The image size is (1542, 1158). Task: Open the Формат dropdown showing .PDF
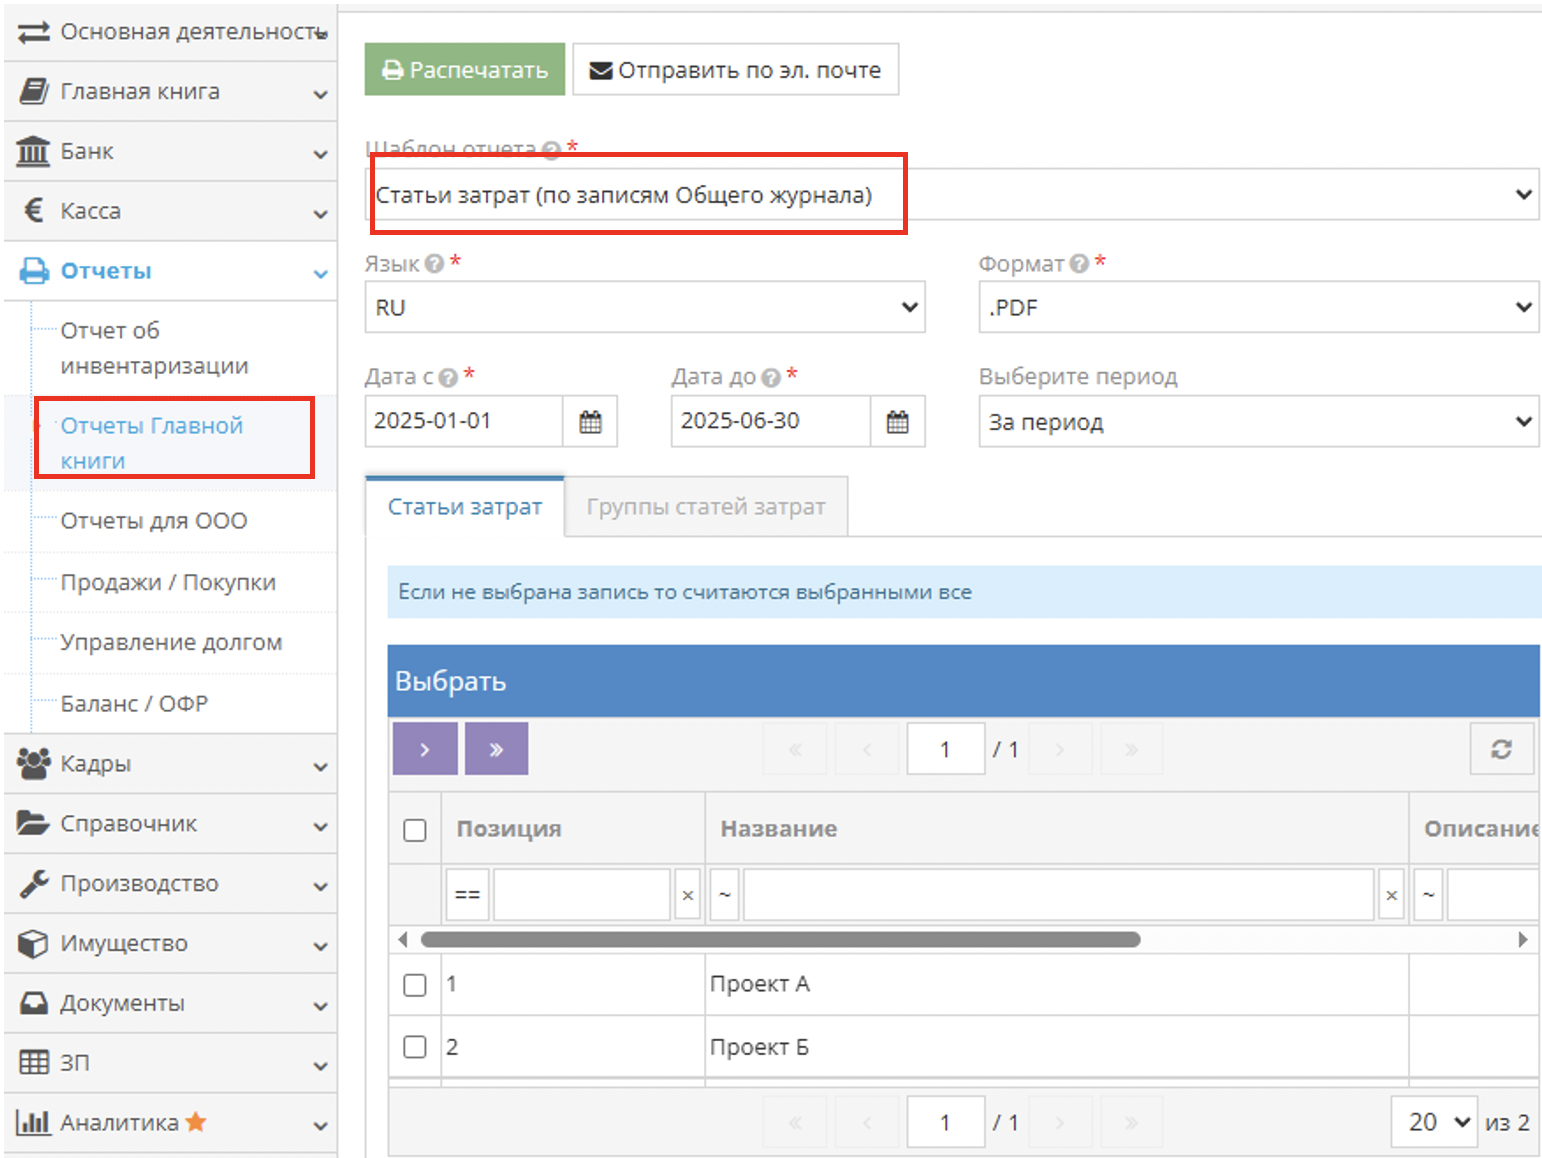tap(1258, 307)
